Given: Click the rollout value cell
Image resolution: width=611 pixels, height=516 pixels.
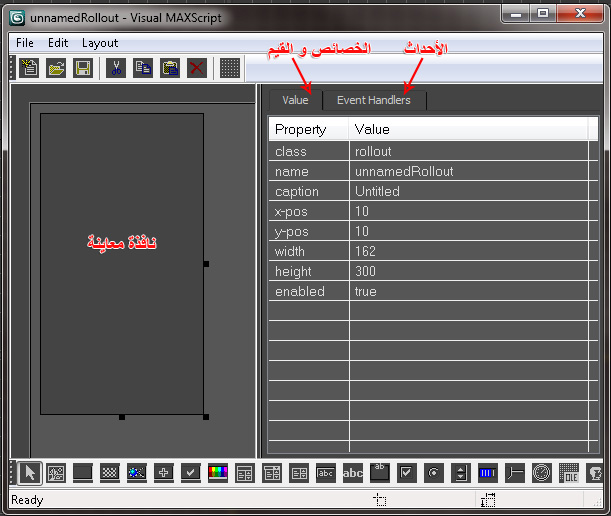Looking at the screenshot, I should (x=468, y=151).
